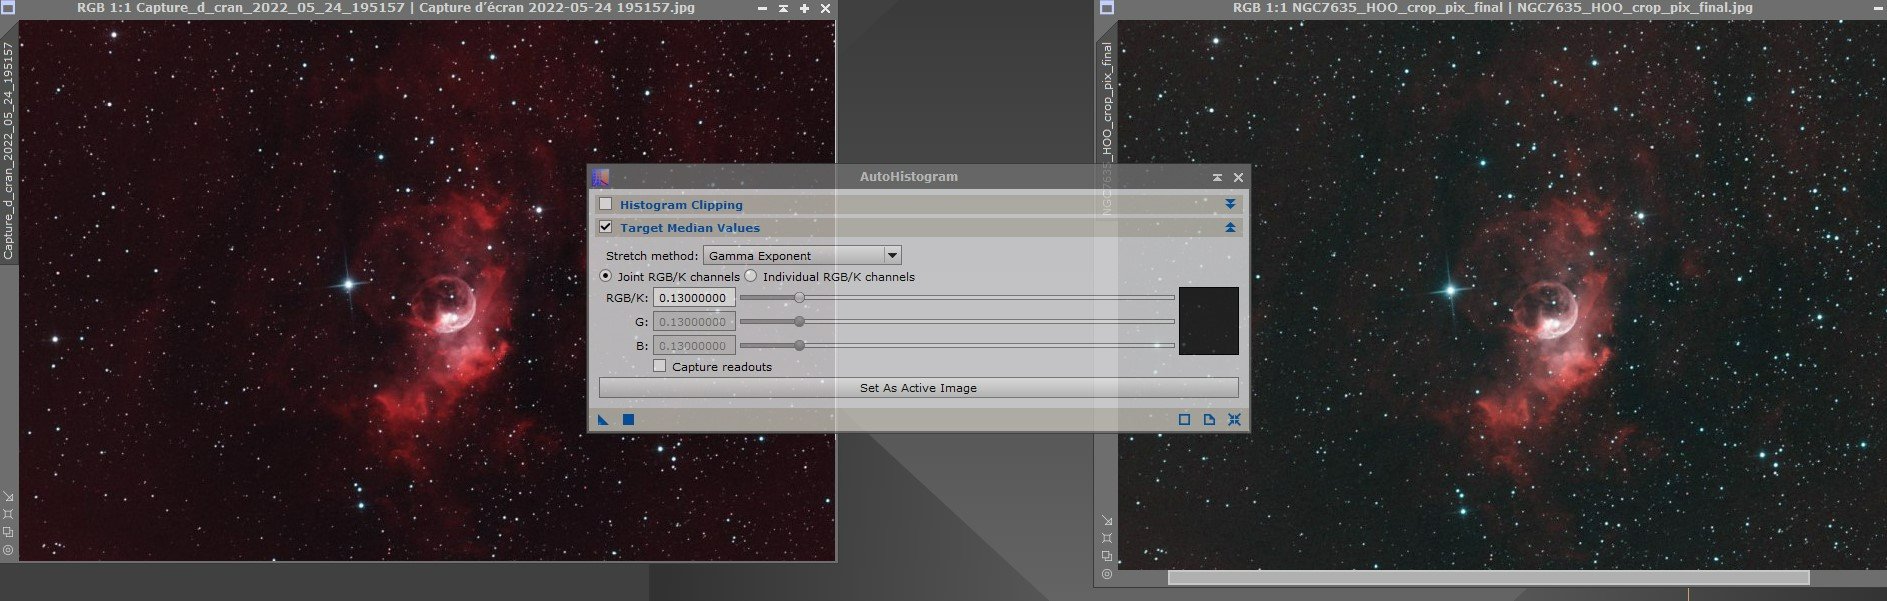
Task: Click duplicate image icon on left image sidebar
Action: click(8, 532)
